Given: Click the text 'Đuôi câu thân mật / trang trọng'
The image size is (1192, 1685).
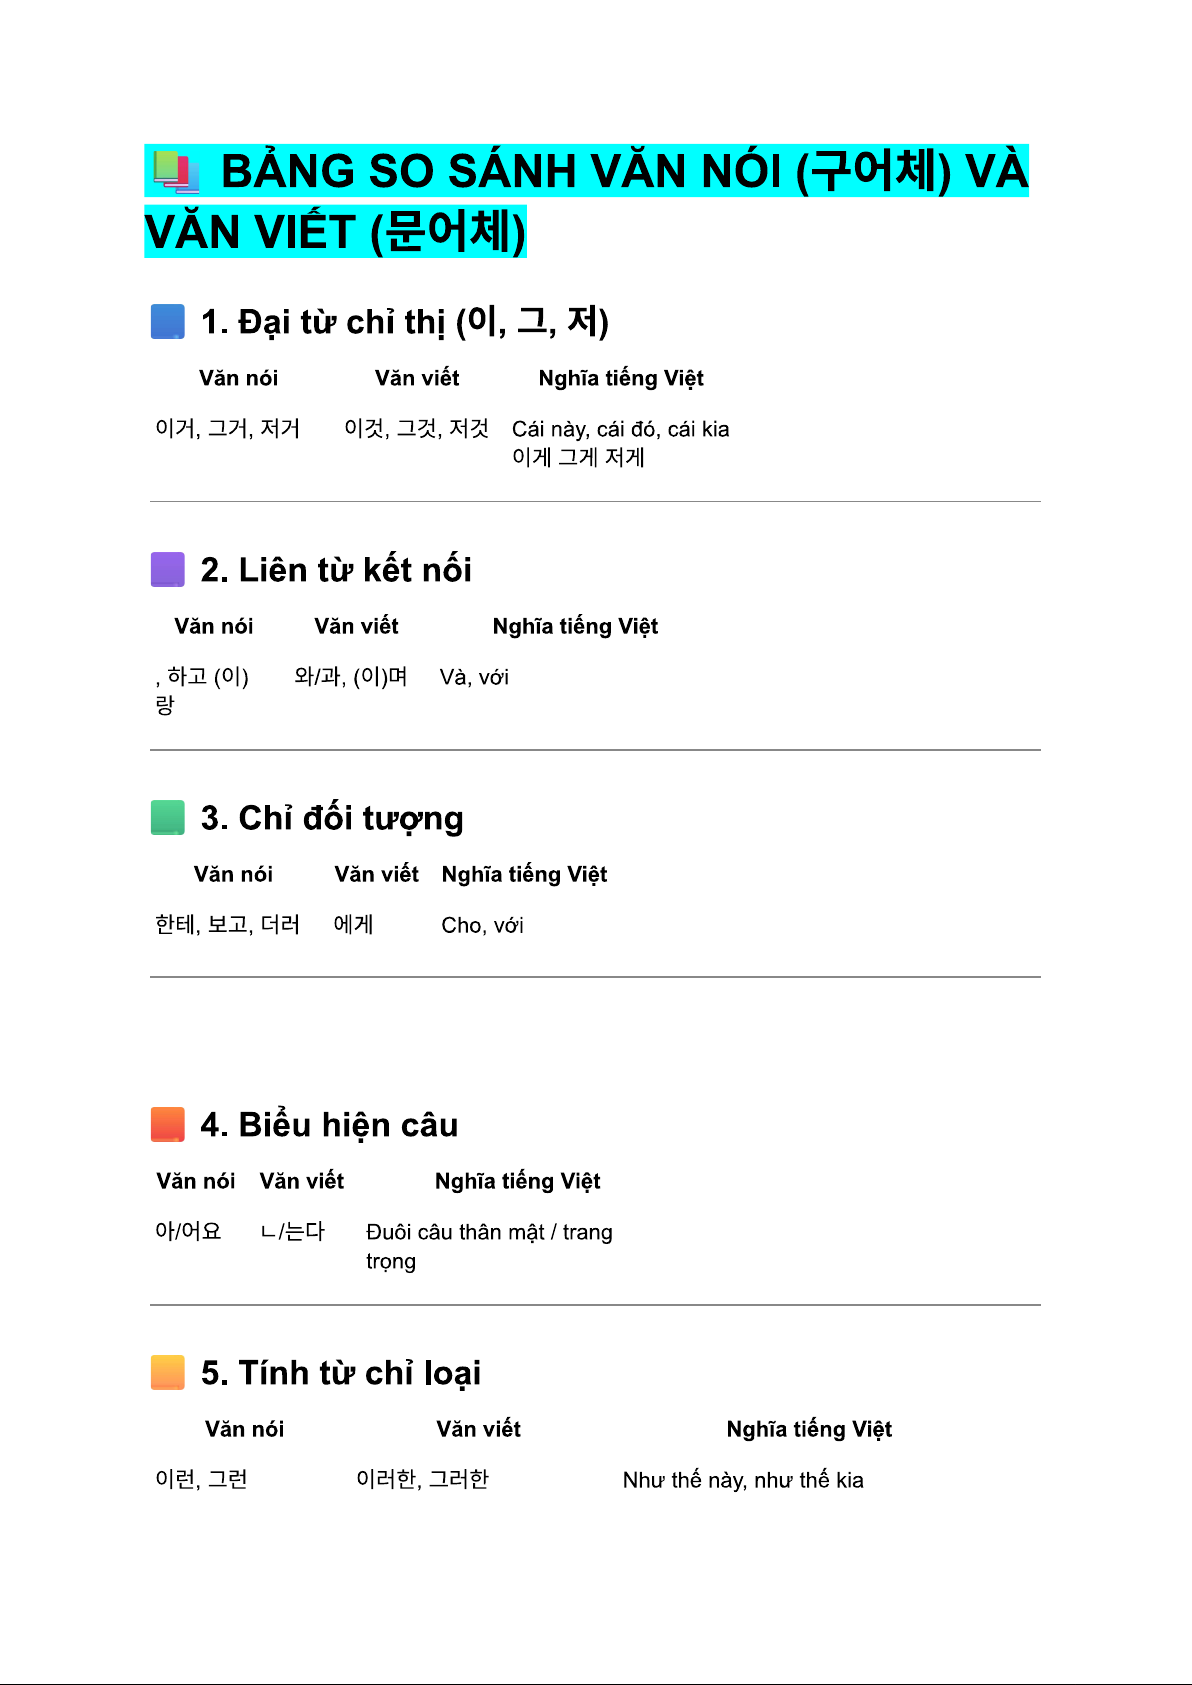Looking at the screenshot, I should 489,1233.
